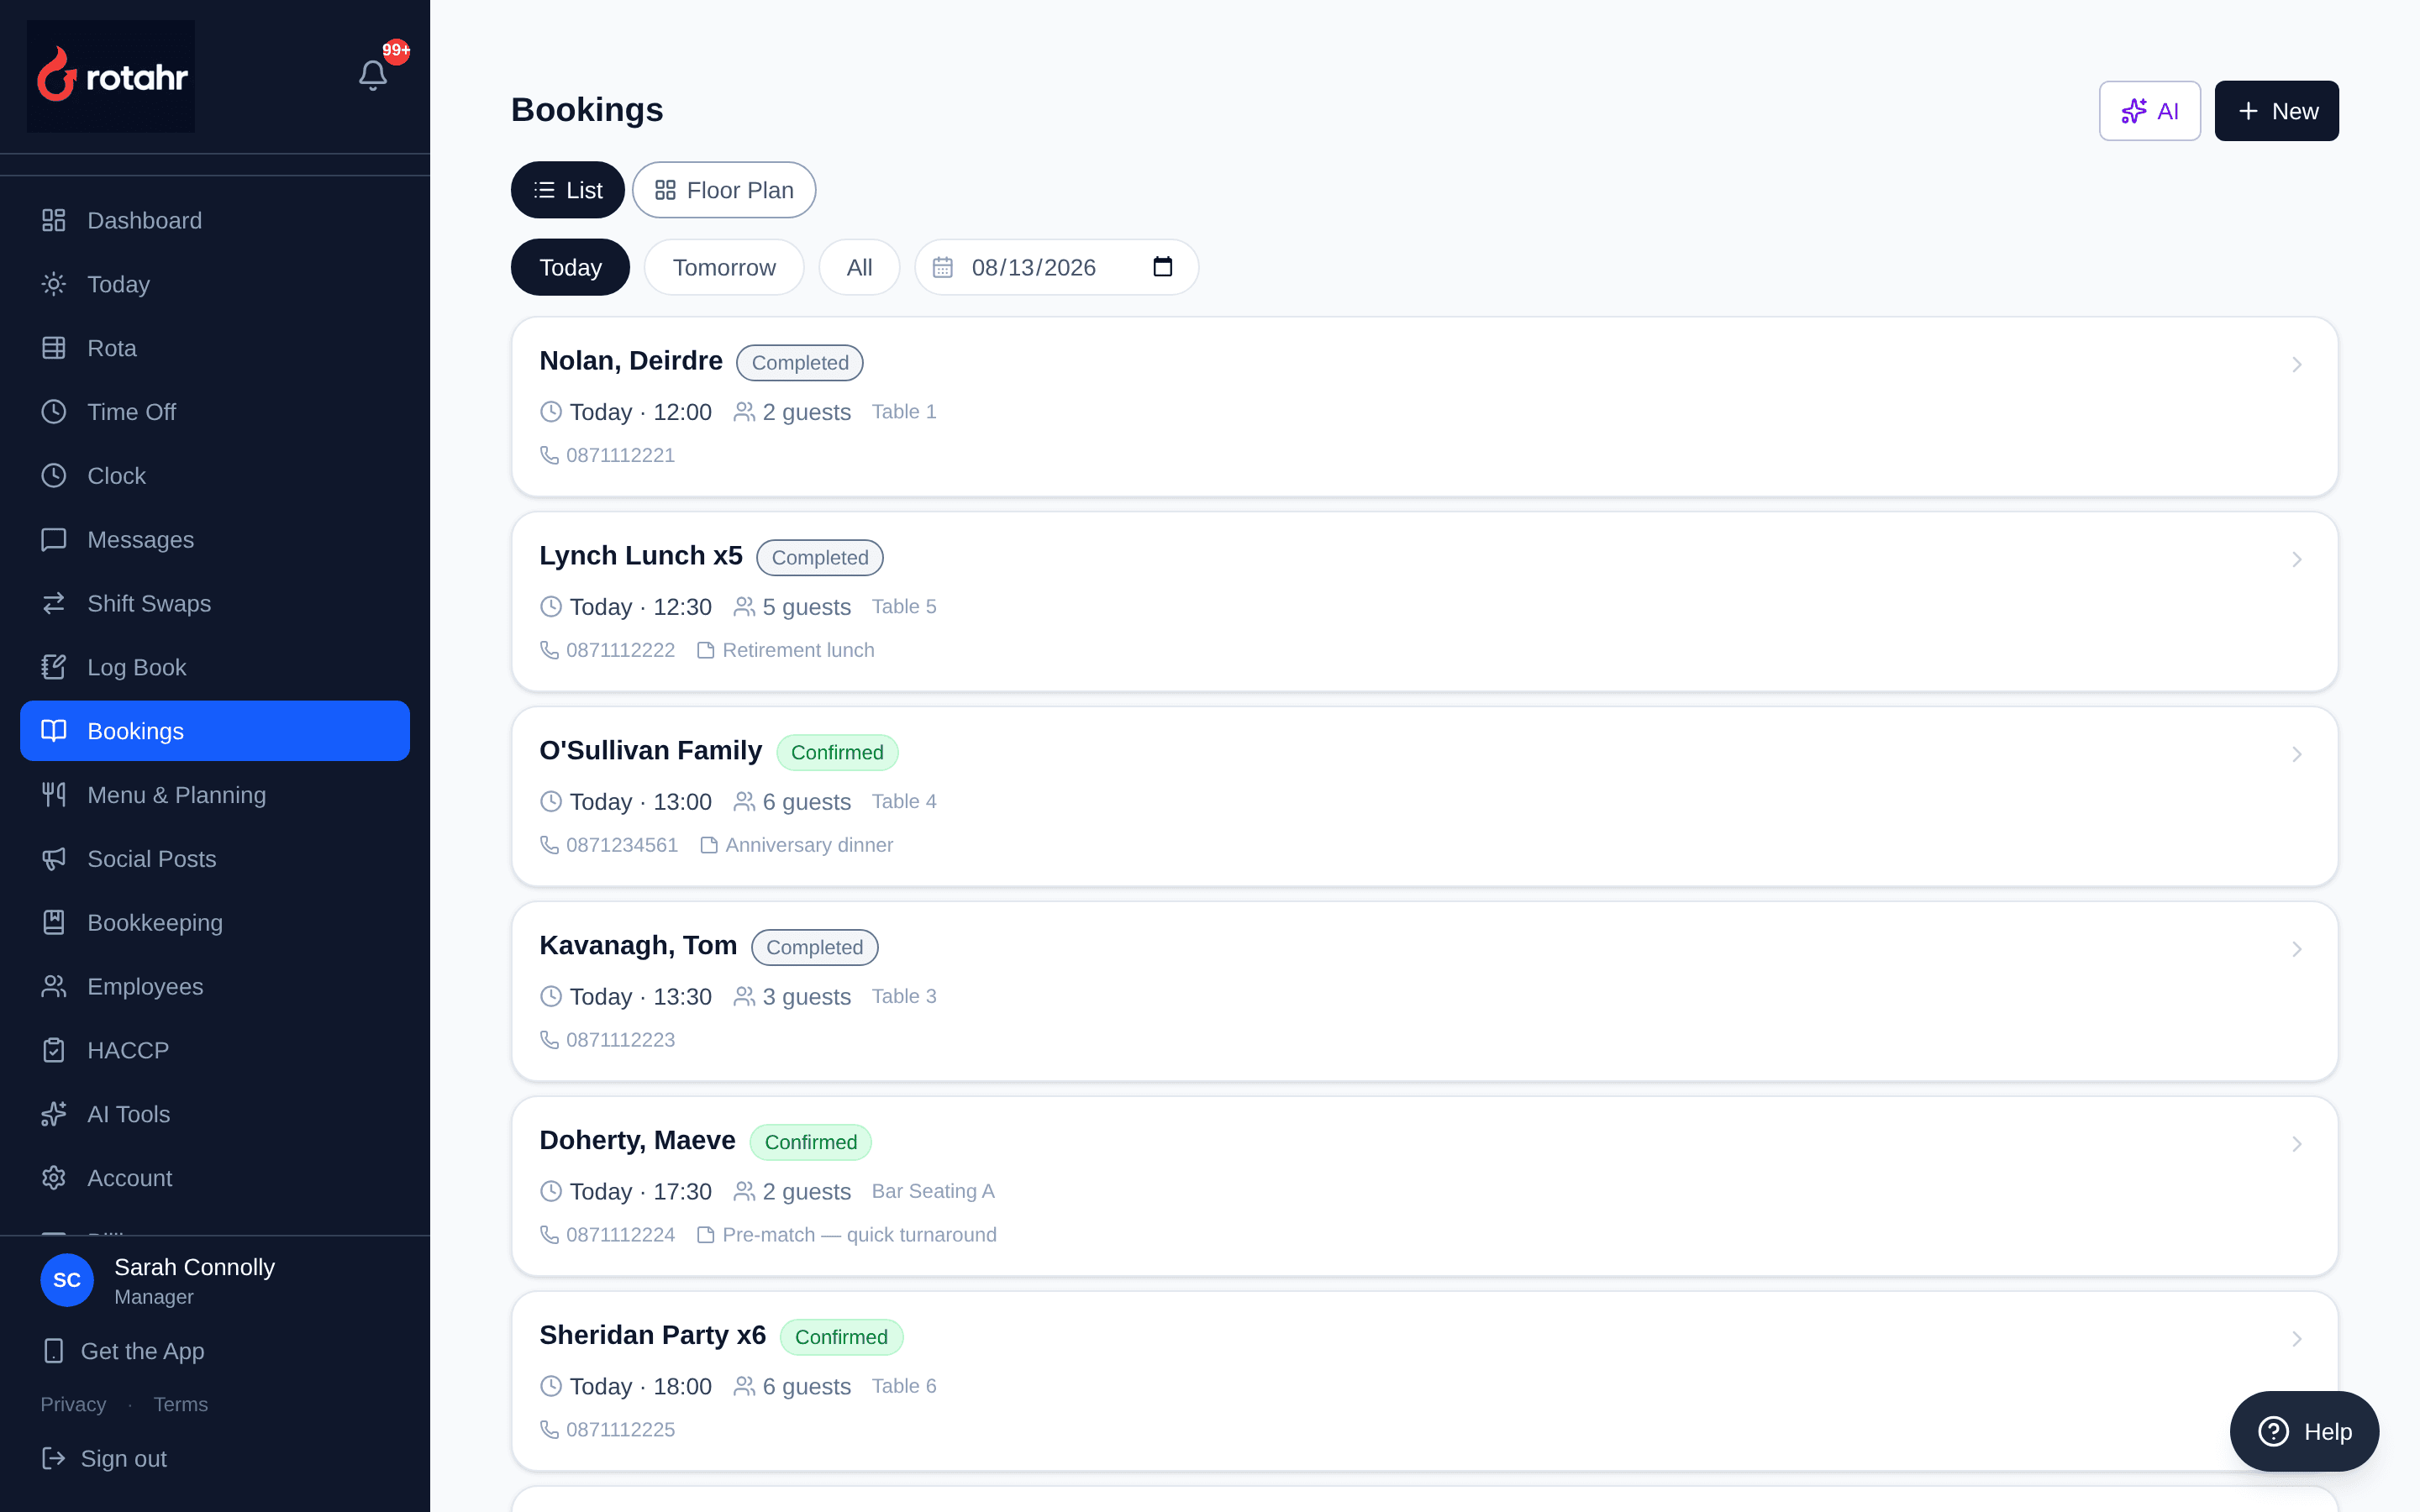
Task: Go to the Employees page
Action: (215, 987)
